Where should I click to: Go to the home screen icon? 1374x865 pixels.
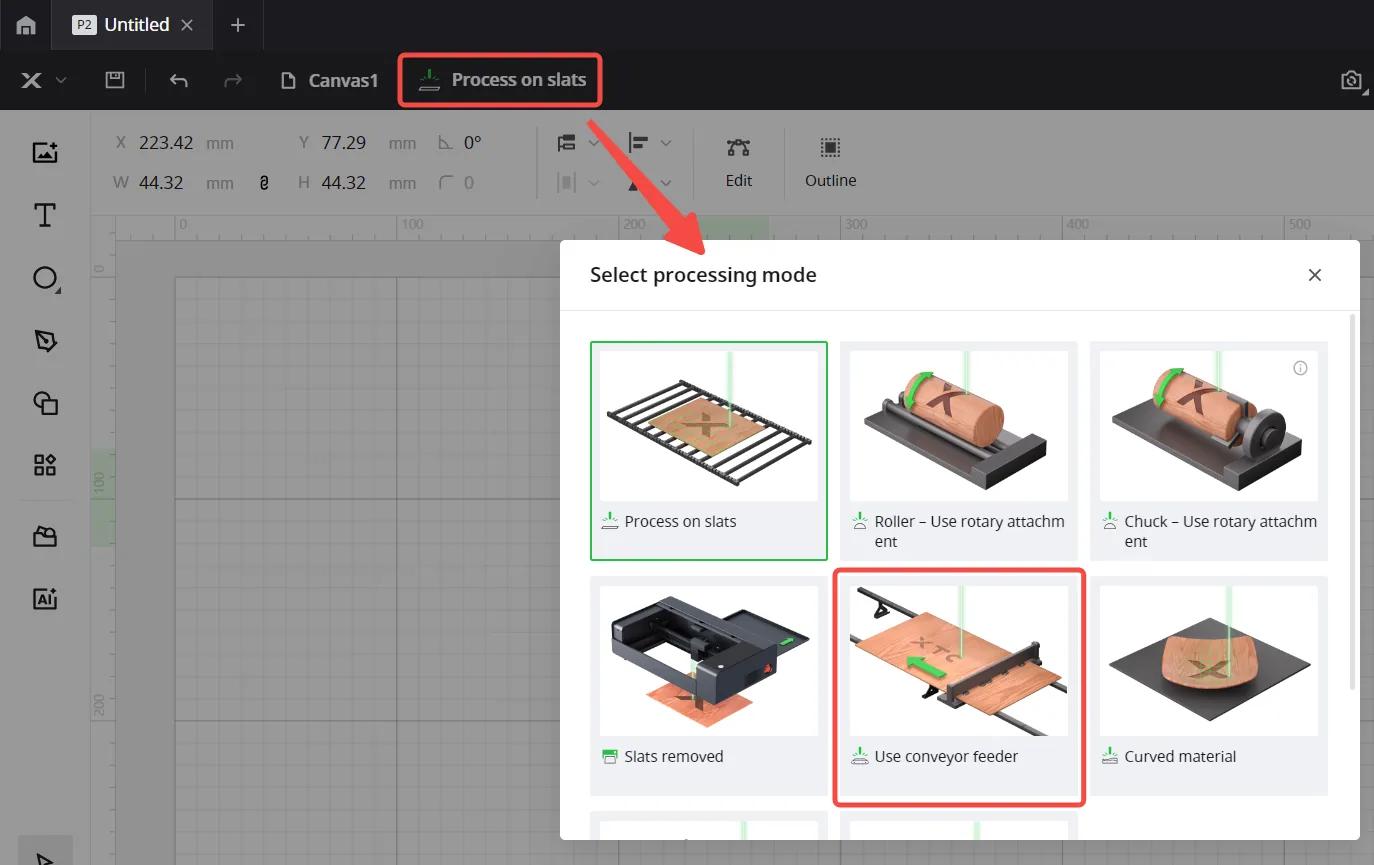(27, 26)
